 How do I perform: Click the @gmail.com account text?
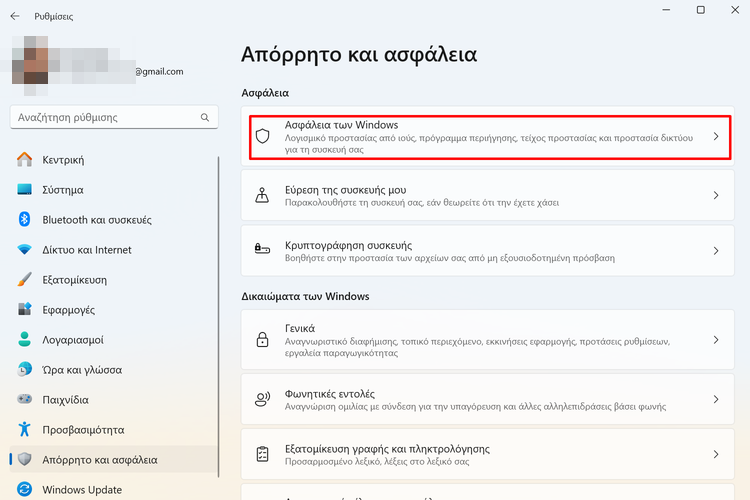(159, 71)
